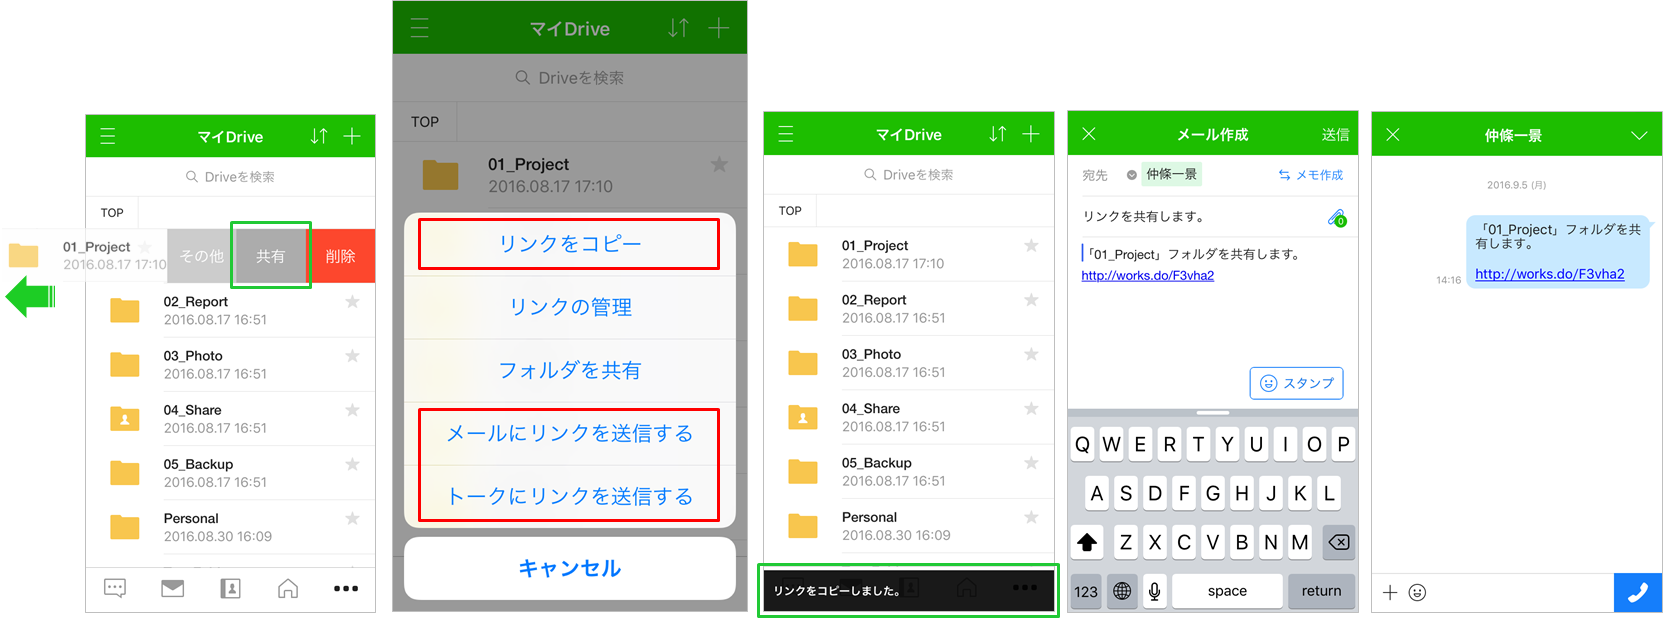The image size is (1663, 620).
Task: Tap the red 削除 swipe action
Action: click(341, 256)
